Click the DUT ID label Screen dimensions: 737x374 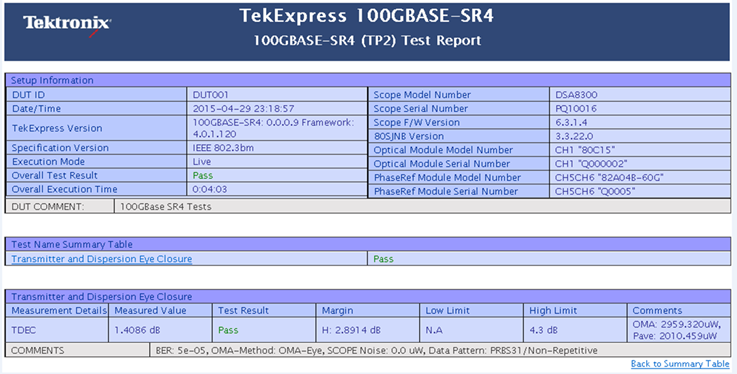(x=29, y=94)
